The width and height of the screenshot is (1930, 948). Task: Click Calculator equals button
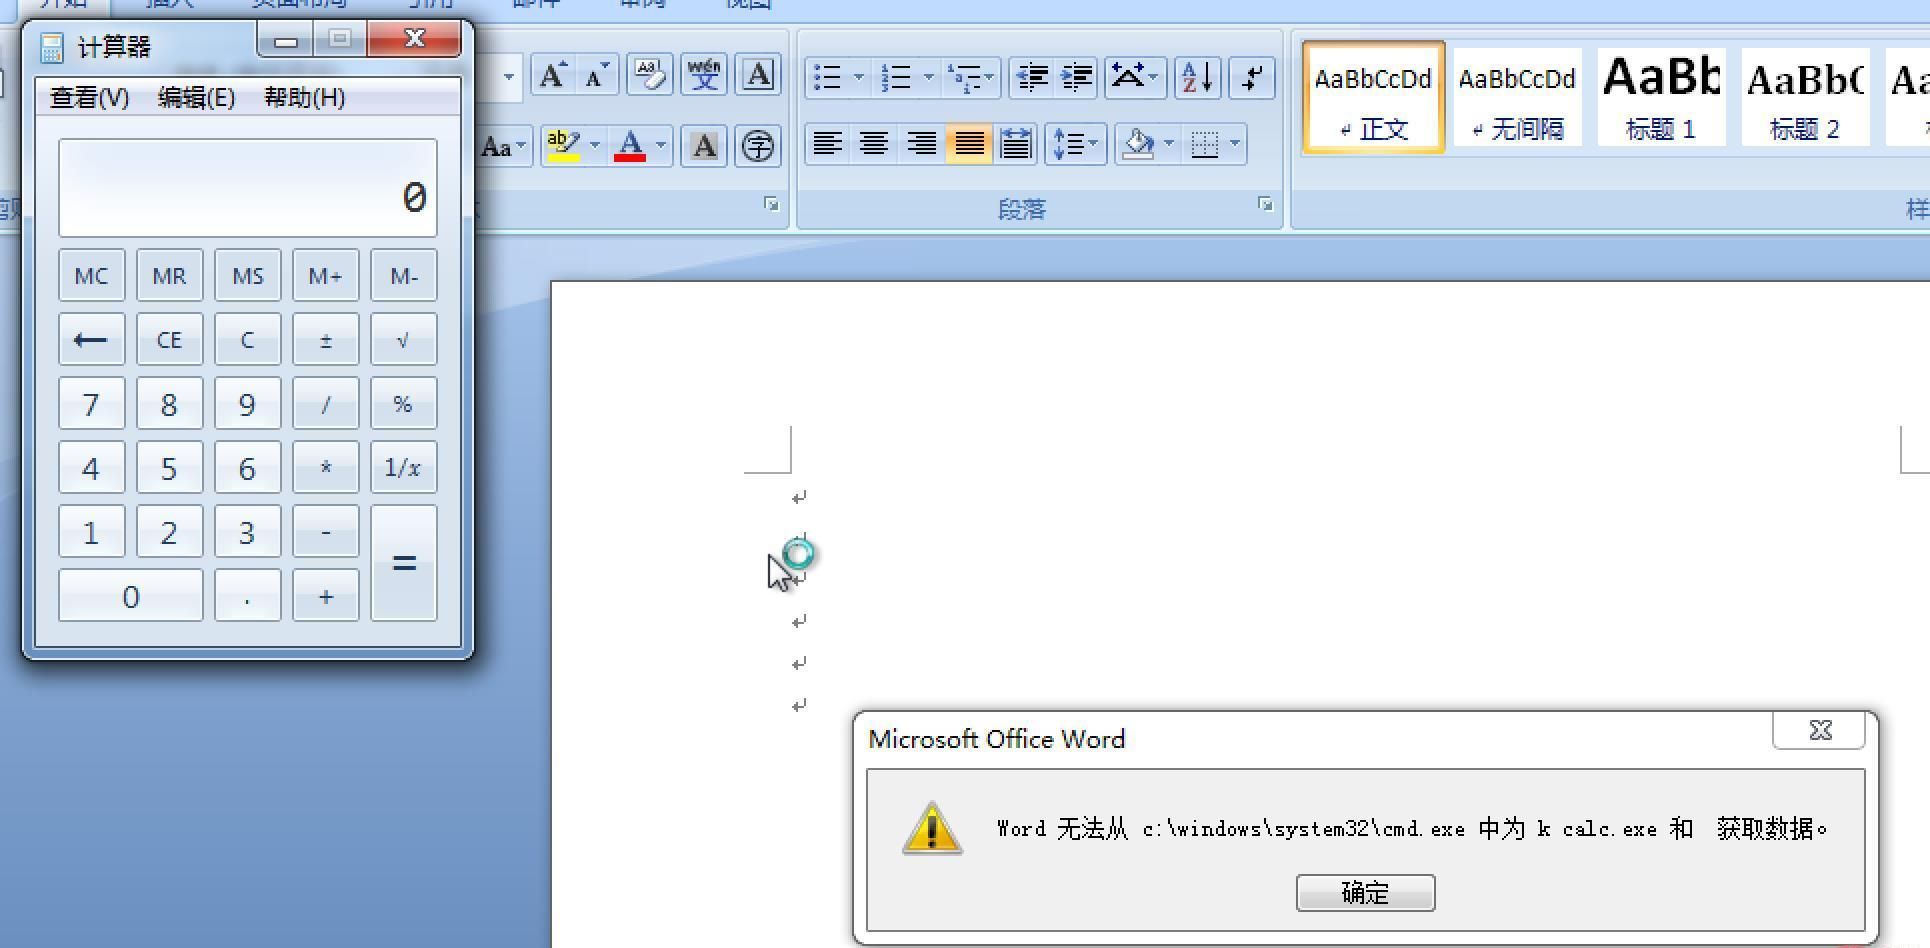pyautogui.click(x=403, y=563)
